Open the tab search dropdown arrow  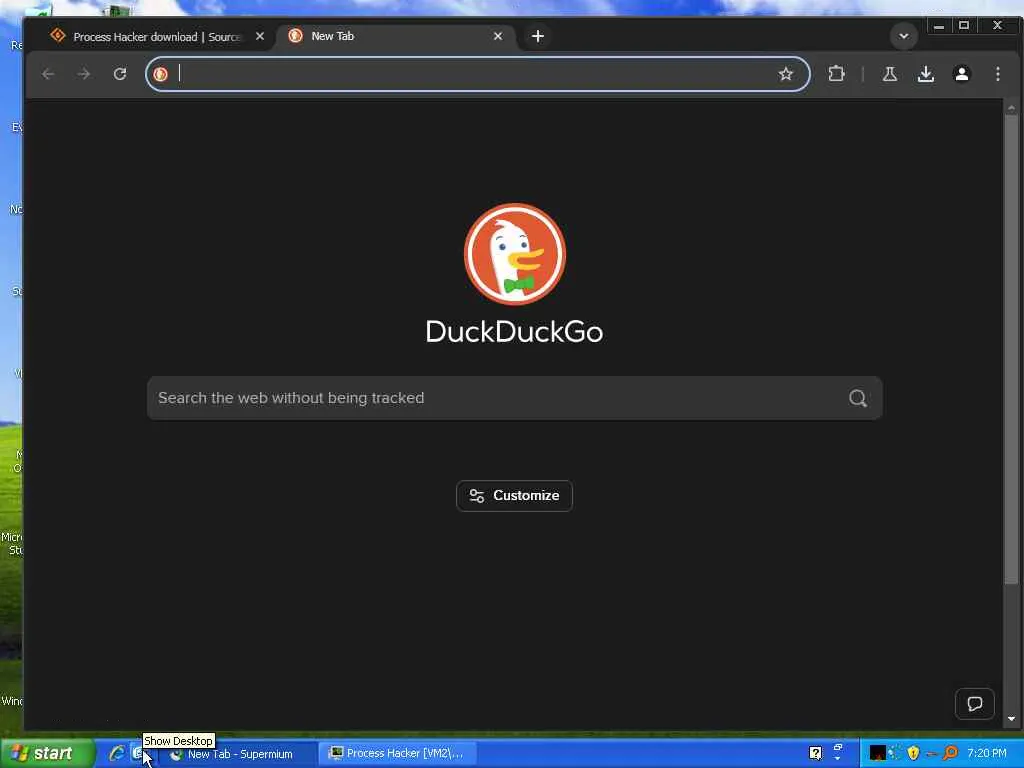(x=904, y=37)
